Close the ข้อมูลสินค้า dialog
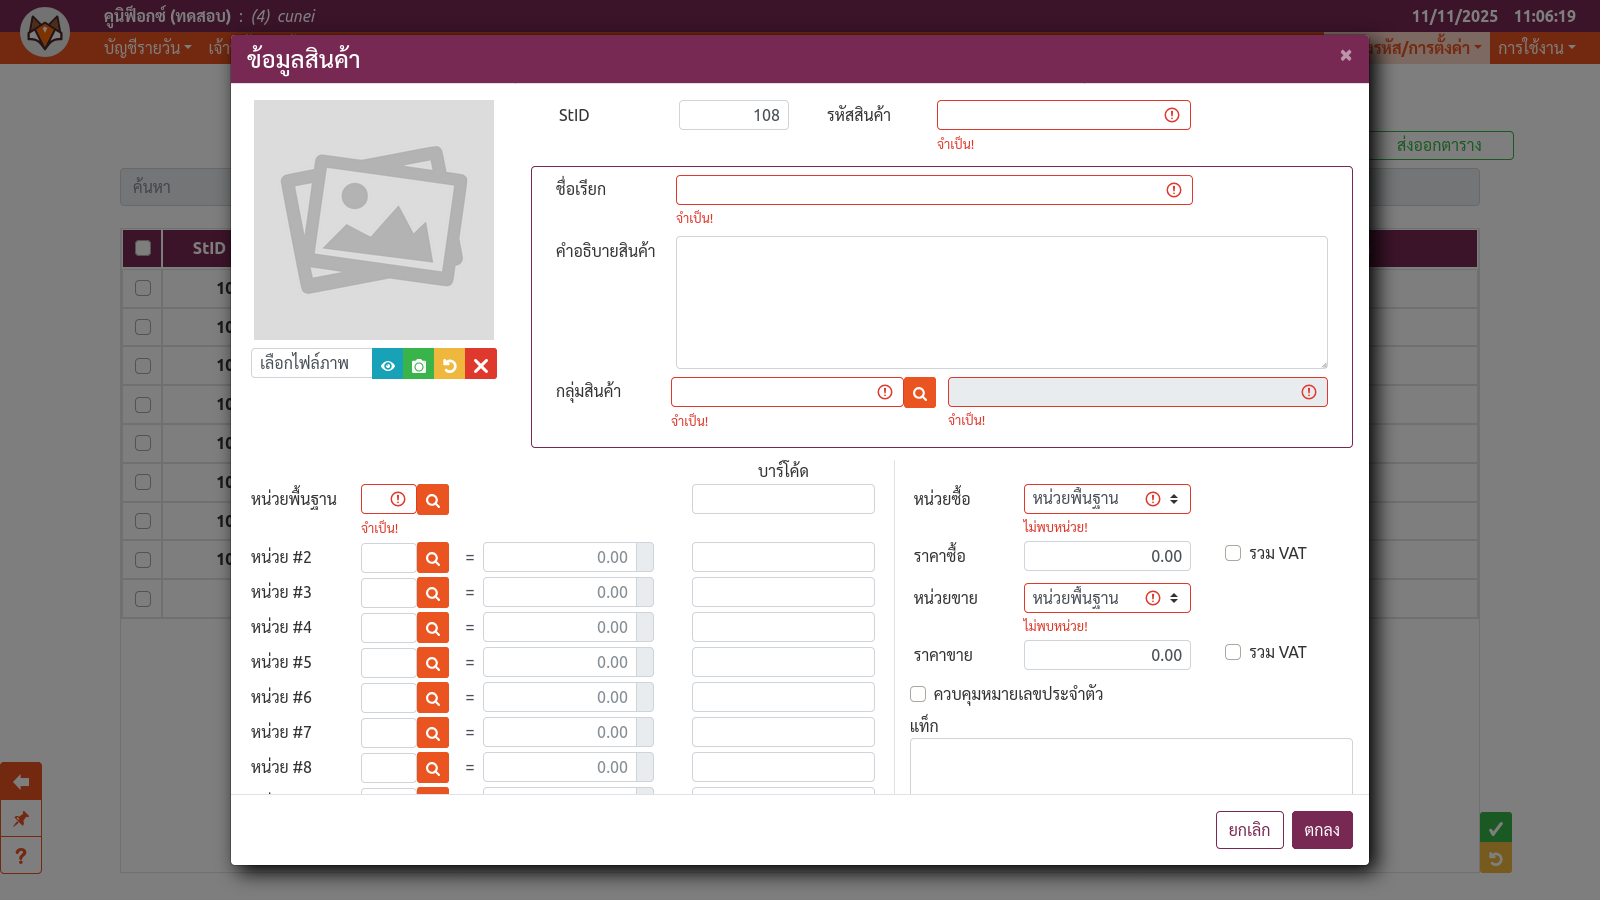Viewport: 1600px width, 900px height. (x=1346, y=56)
